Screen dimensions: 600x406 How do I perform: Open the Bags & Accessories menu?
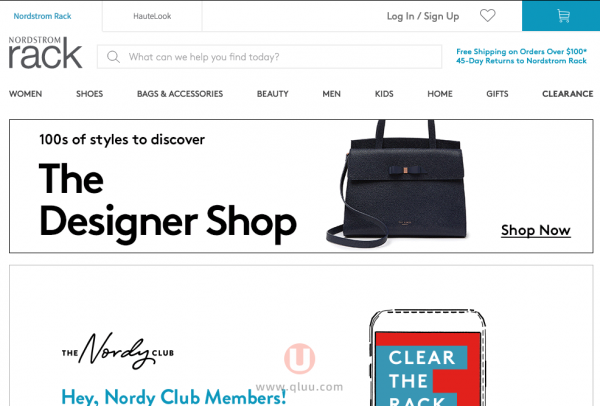pyautogui.click(x=180, y=94)
